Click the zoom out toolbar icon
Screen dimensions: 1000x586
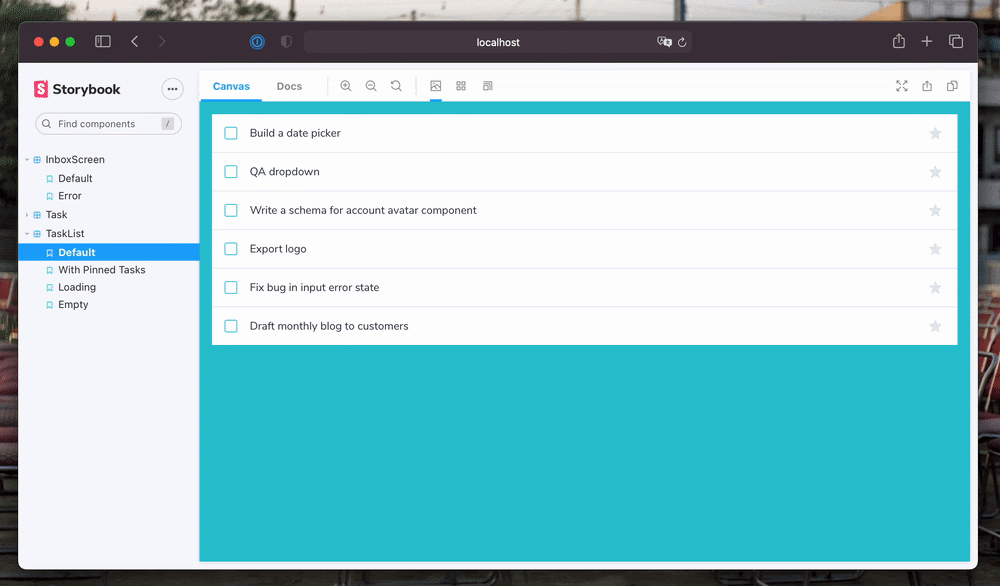click(x=371, y=86)
